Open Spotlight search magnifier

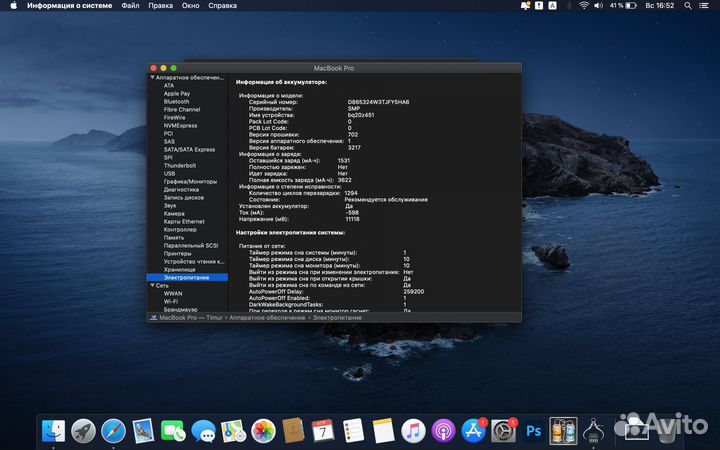(x=688, y=6)
